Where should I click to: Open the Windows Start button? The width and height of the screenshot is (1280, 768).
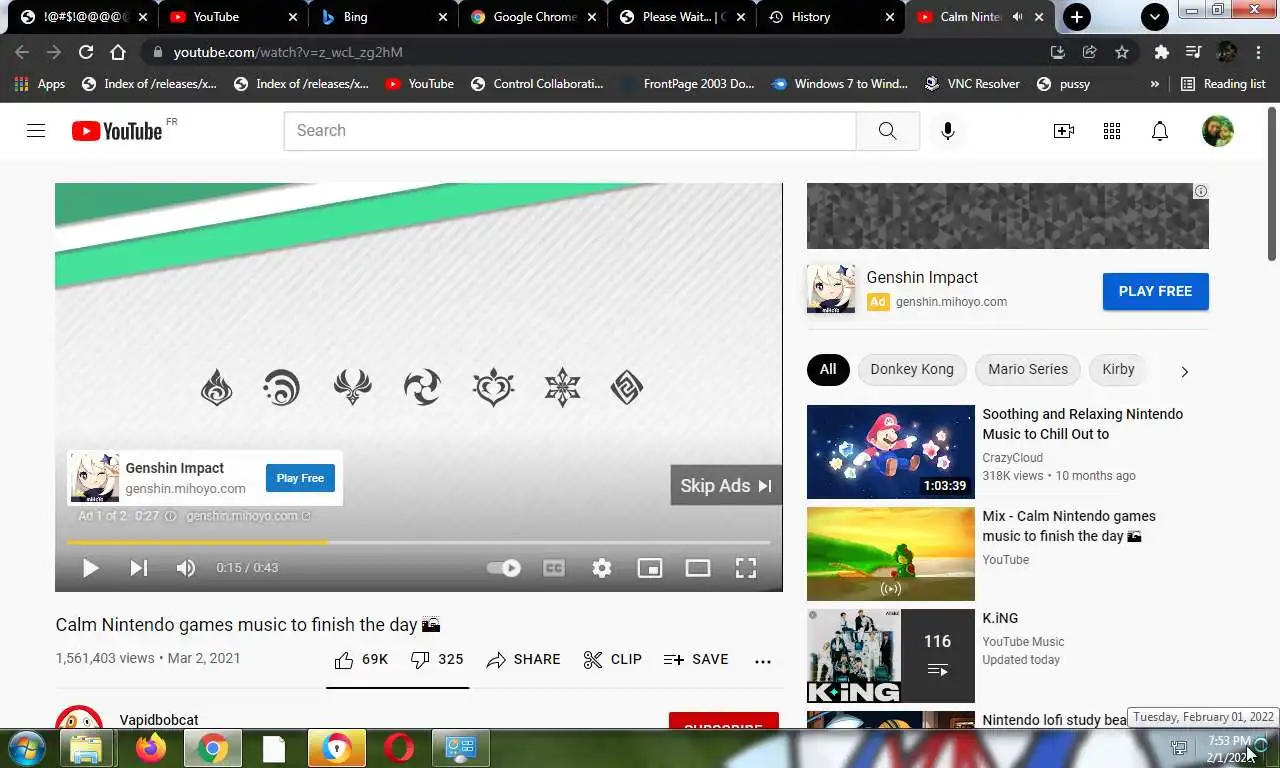click(25, 748)
